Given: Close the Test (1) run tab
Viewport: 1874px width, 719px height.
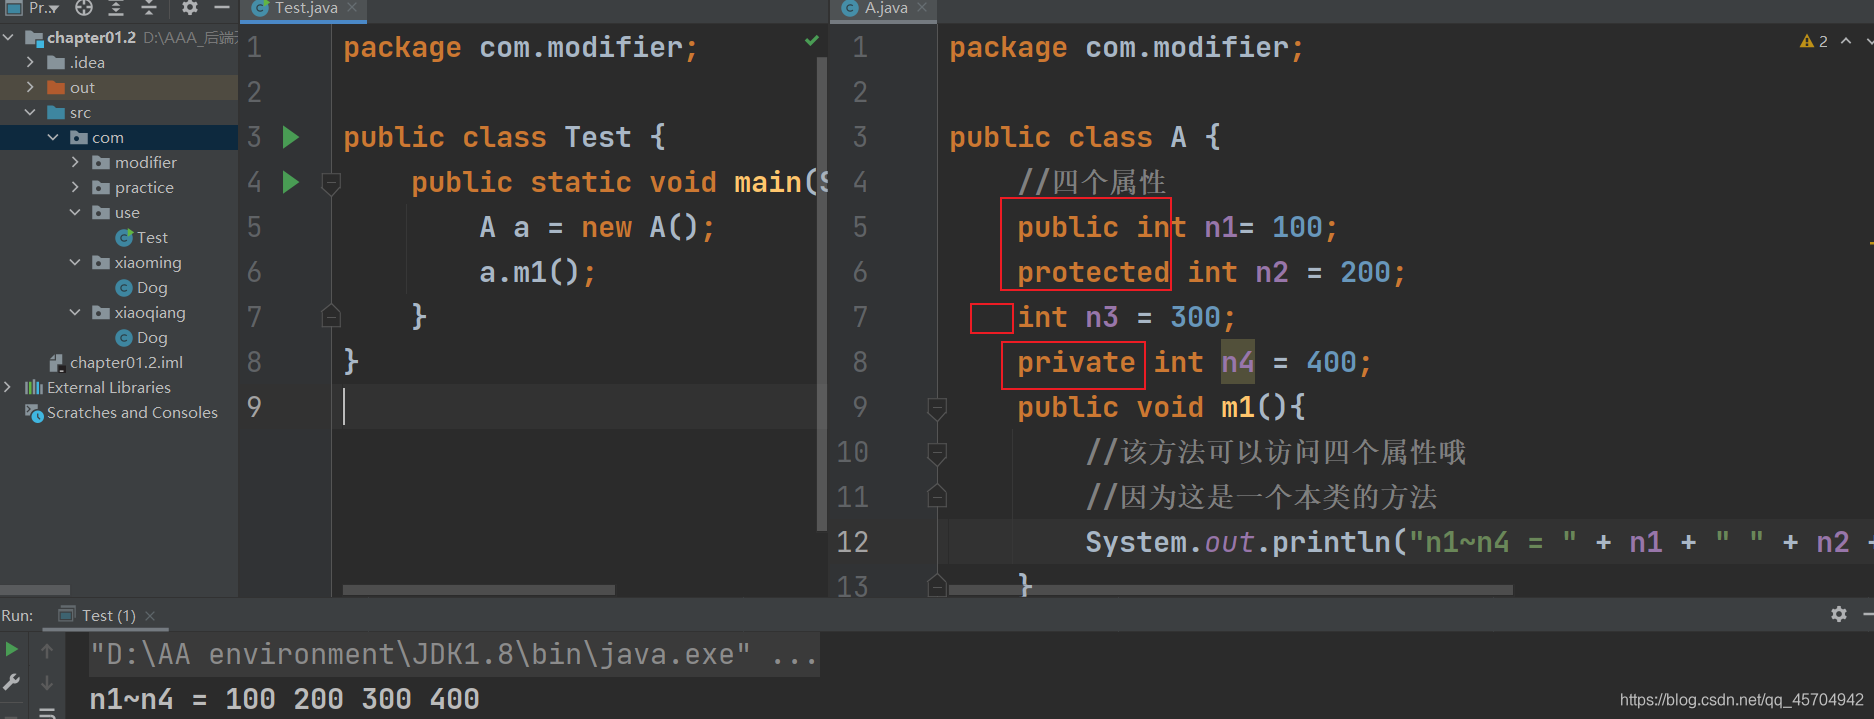Looking at the screenshot, I should [x=150, y=616].
